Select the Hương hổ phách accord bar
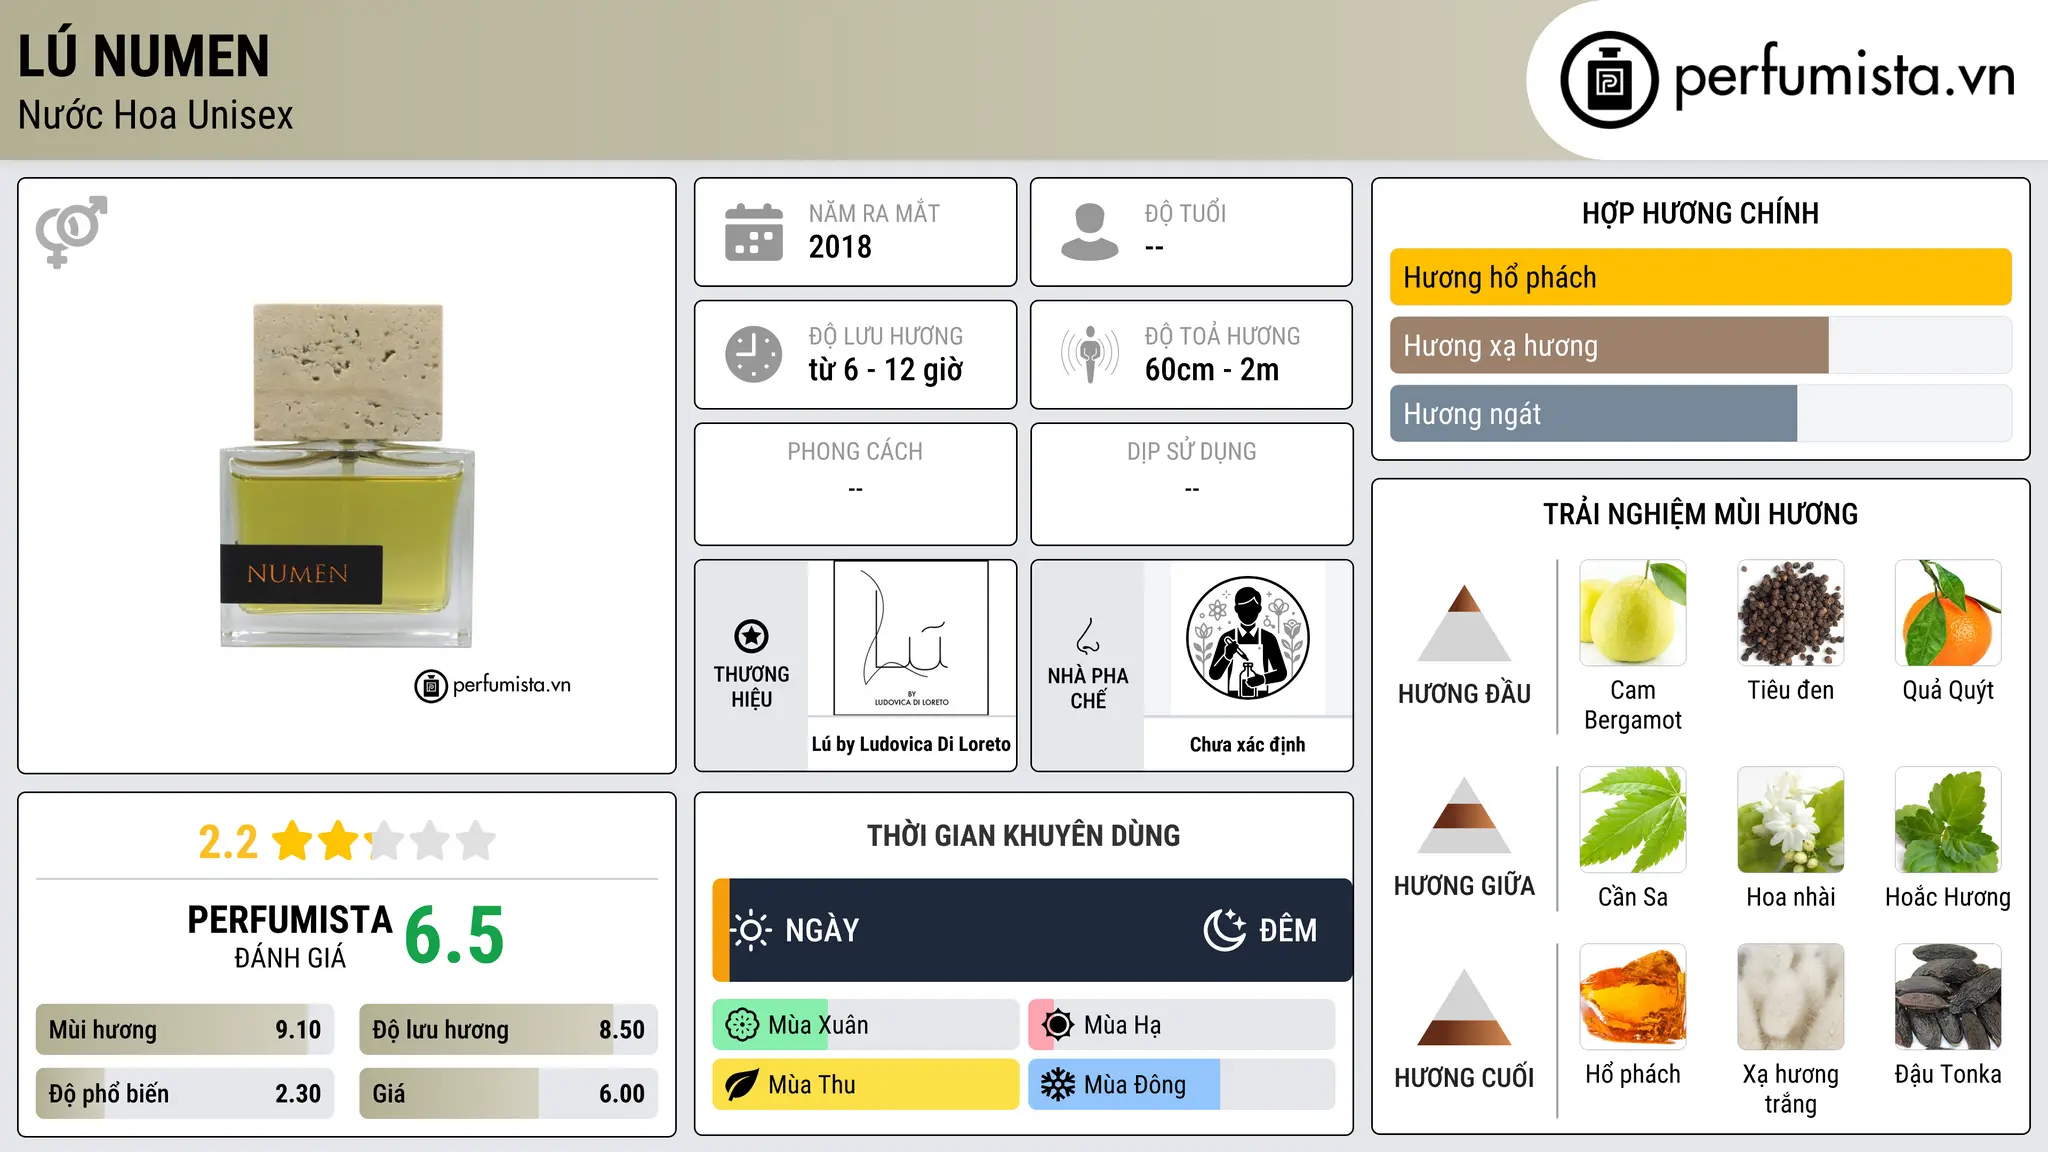The height and width of the screenshot is (1152, 2048). point(1701,277)
